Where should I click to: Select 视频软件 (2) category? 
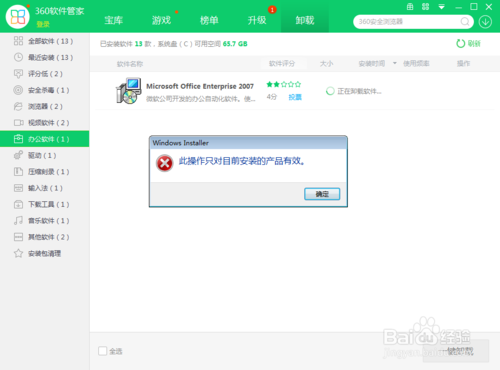pyautogui.click(x=45, y=123)
